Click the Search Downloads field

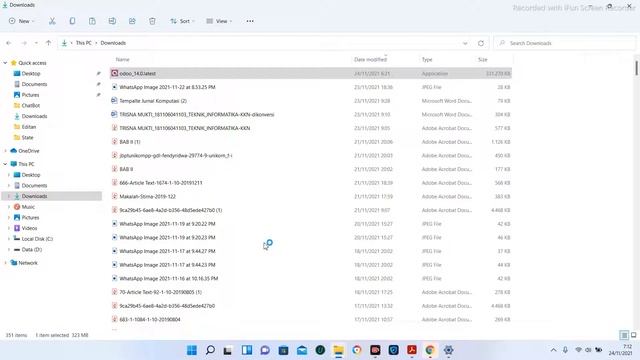tap(565, 43)
